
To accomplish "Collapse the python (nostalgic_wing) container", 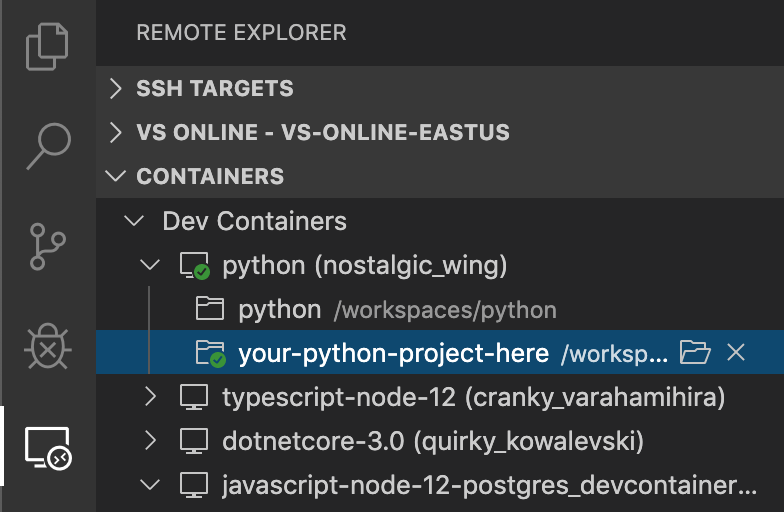I will click(x=151, y=265).
